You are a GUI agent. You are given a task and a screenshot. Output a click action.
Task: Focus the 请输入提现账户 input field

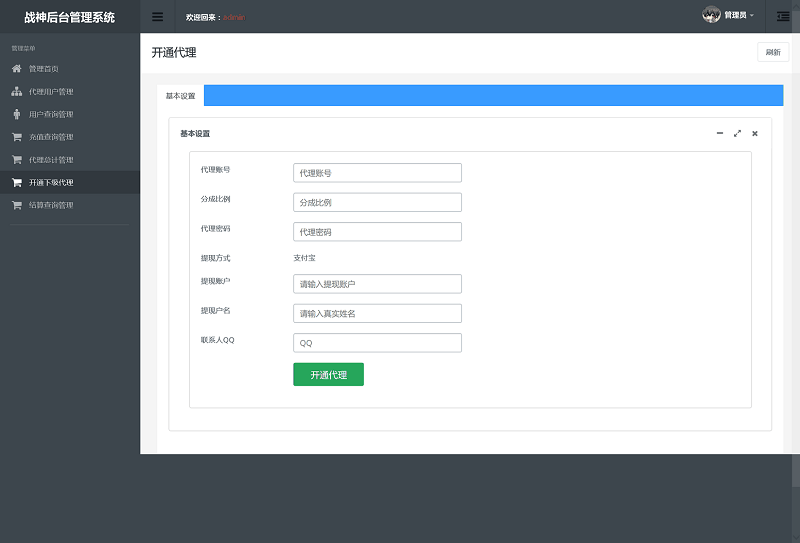pos(378,284)
